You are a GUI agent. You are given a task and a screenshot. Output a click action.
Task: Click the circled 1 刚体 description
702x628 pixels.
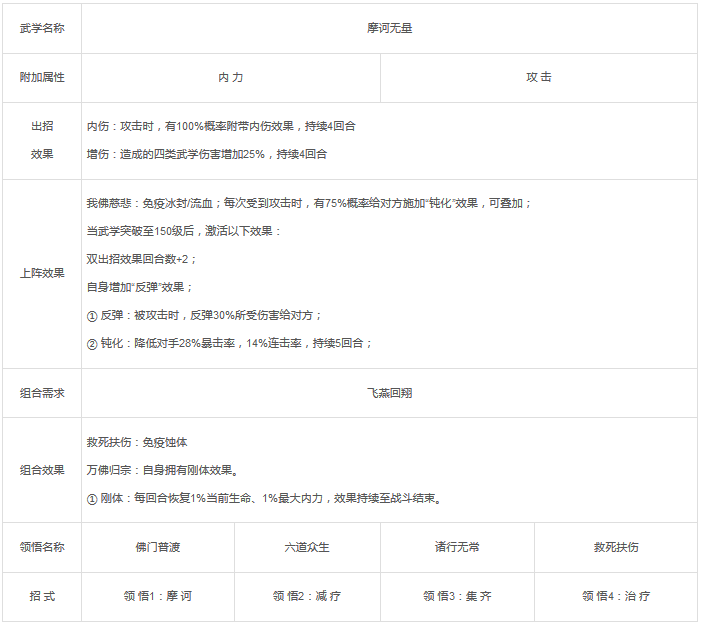264,498
